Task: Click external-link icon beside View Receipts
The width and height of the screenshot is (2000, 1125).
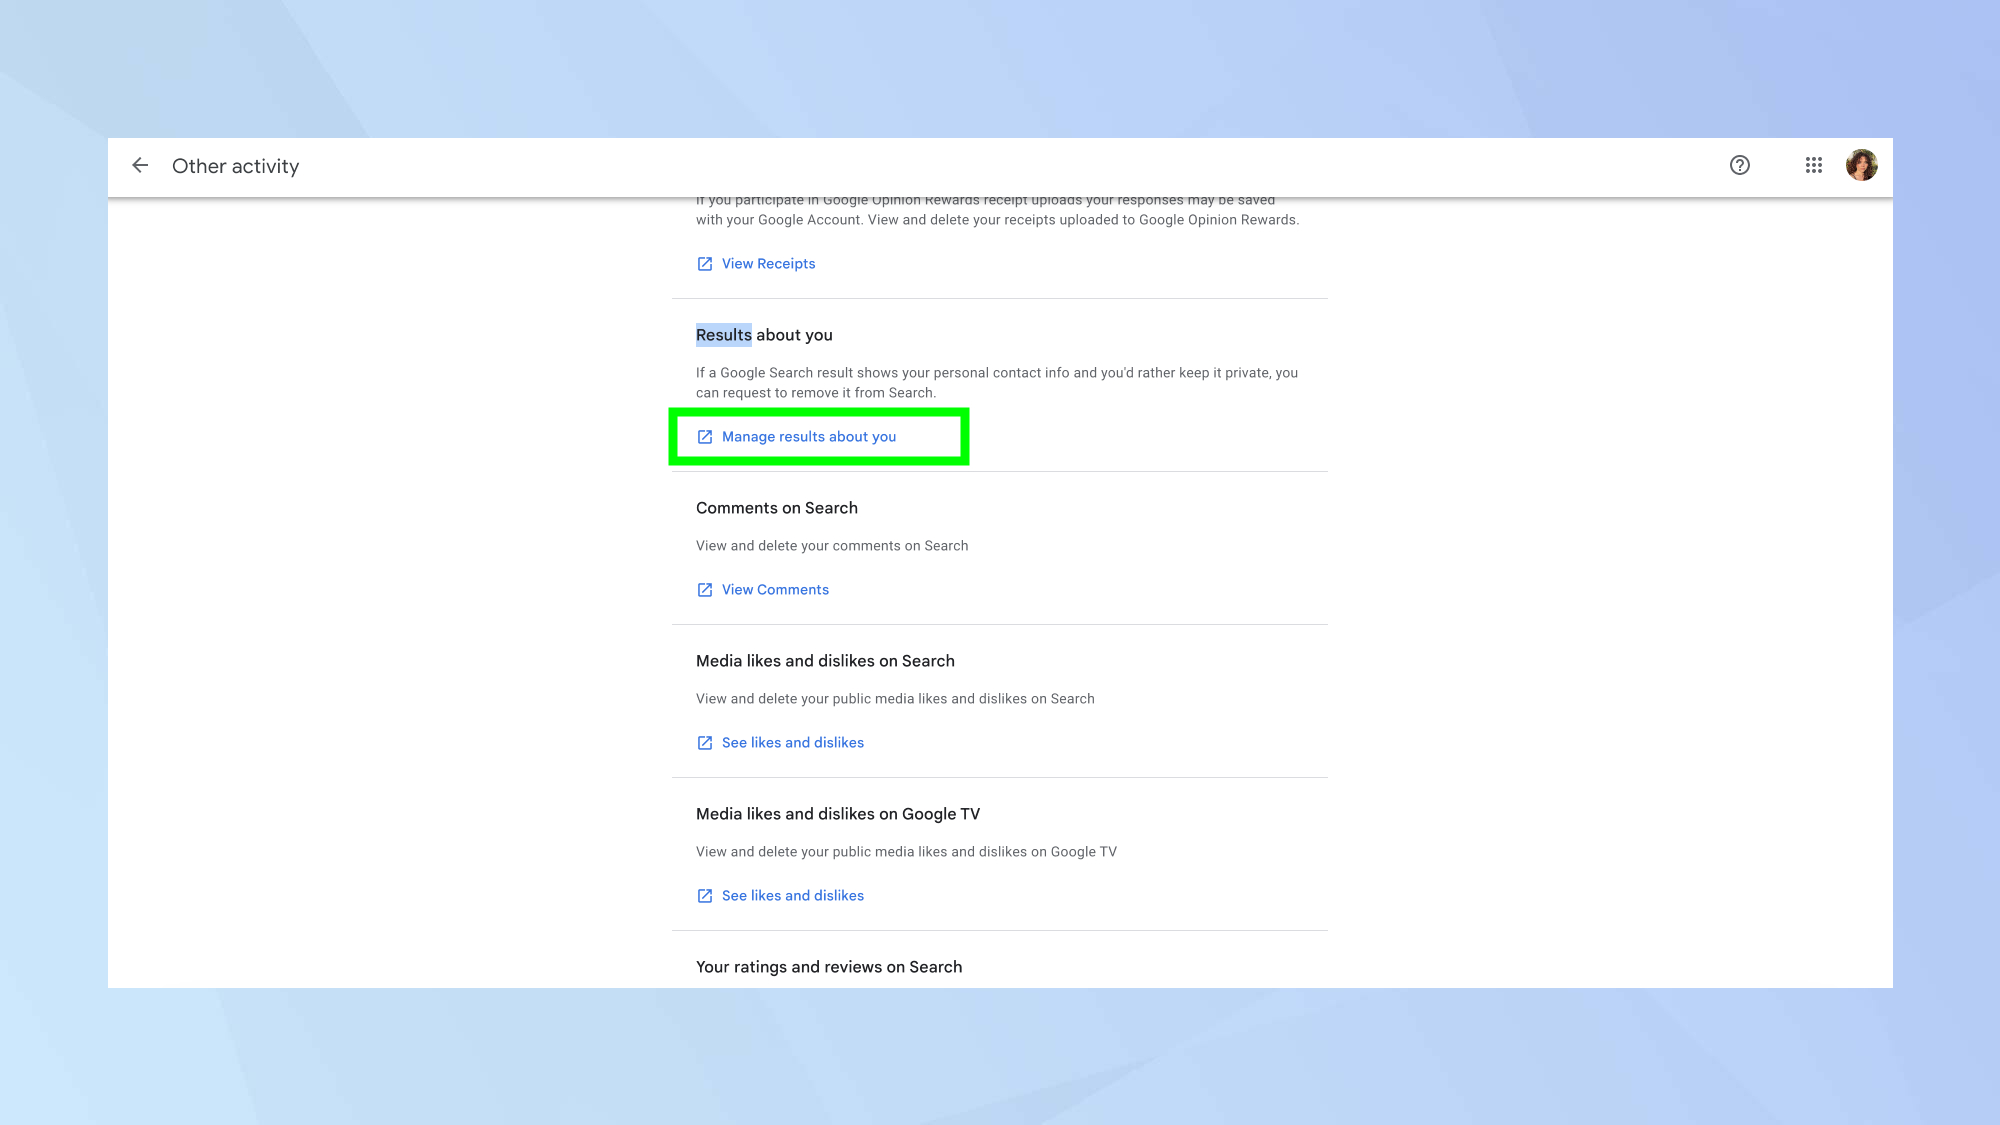Action: coord(705,264)
